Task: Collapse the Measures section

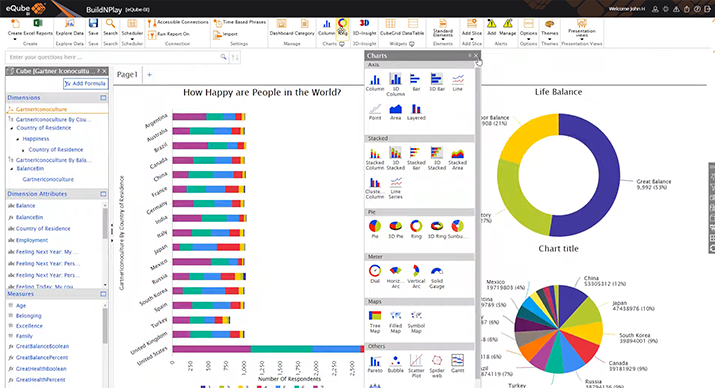Action: point(103,294)
